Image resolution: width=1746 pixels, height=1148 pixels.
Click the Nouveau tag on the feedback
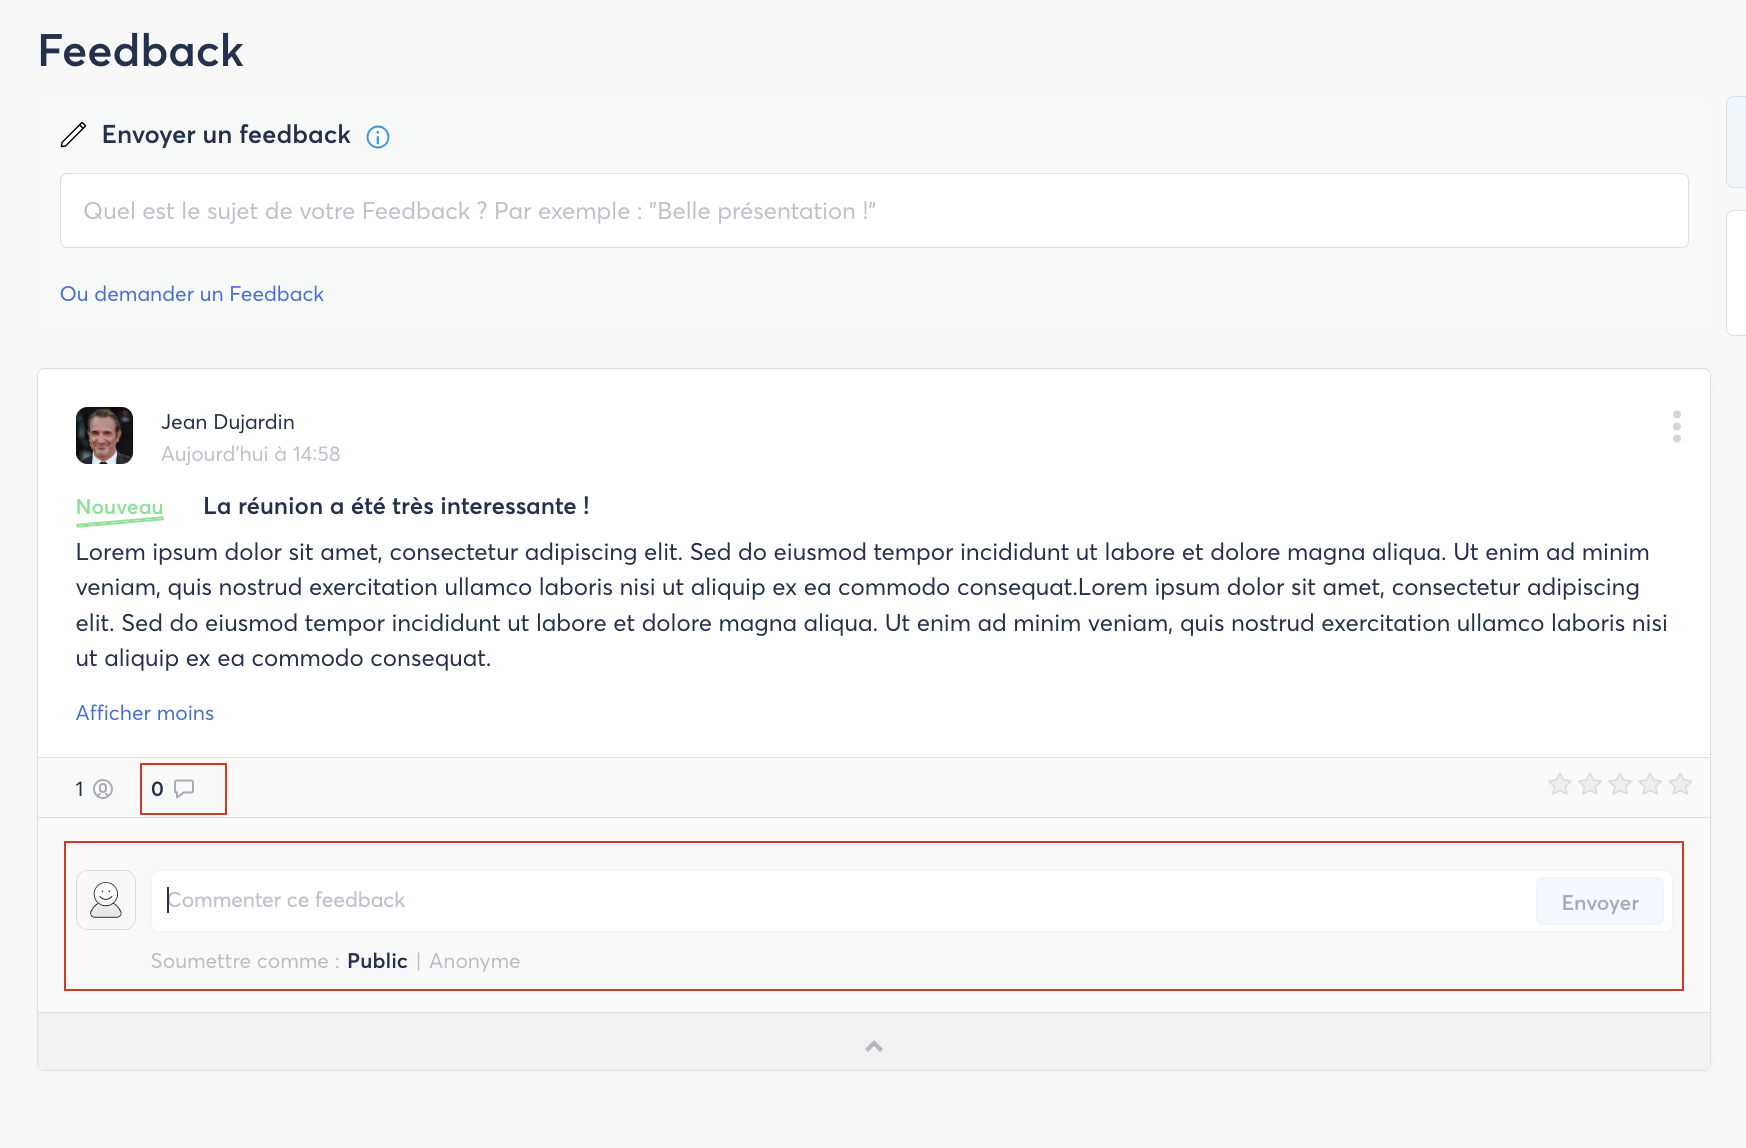click(120, 507)
